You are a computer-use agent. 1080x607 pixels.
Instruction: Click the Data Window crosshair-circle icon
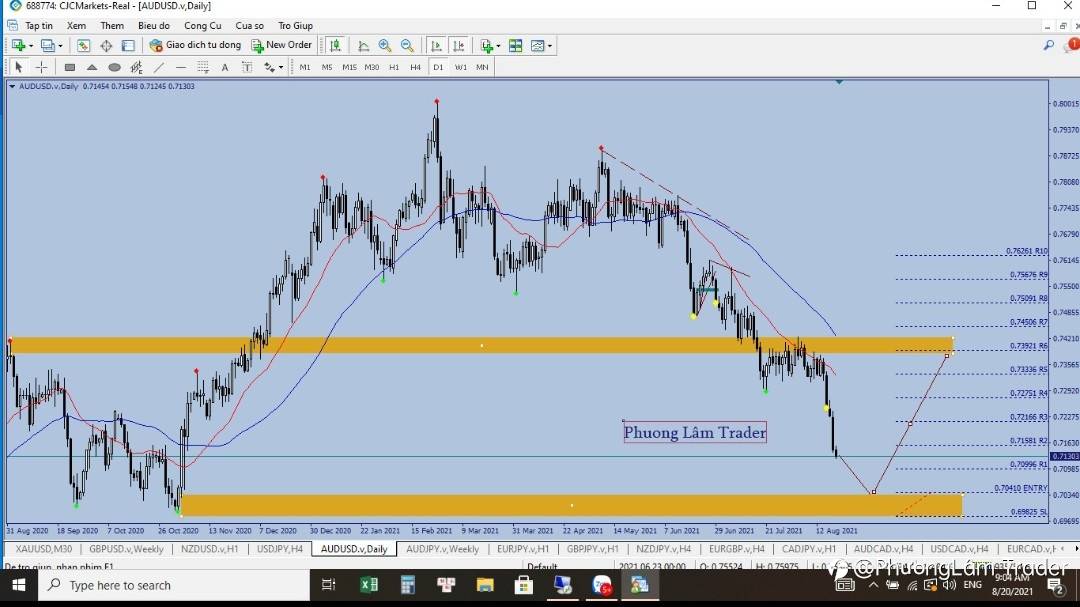pos(106,45)
